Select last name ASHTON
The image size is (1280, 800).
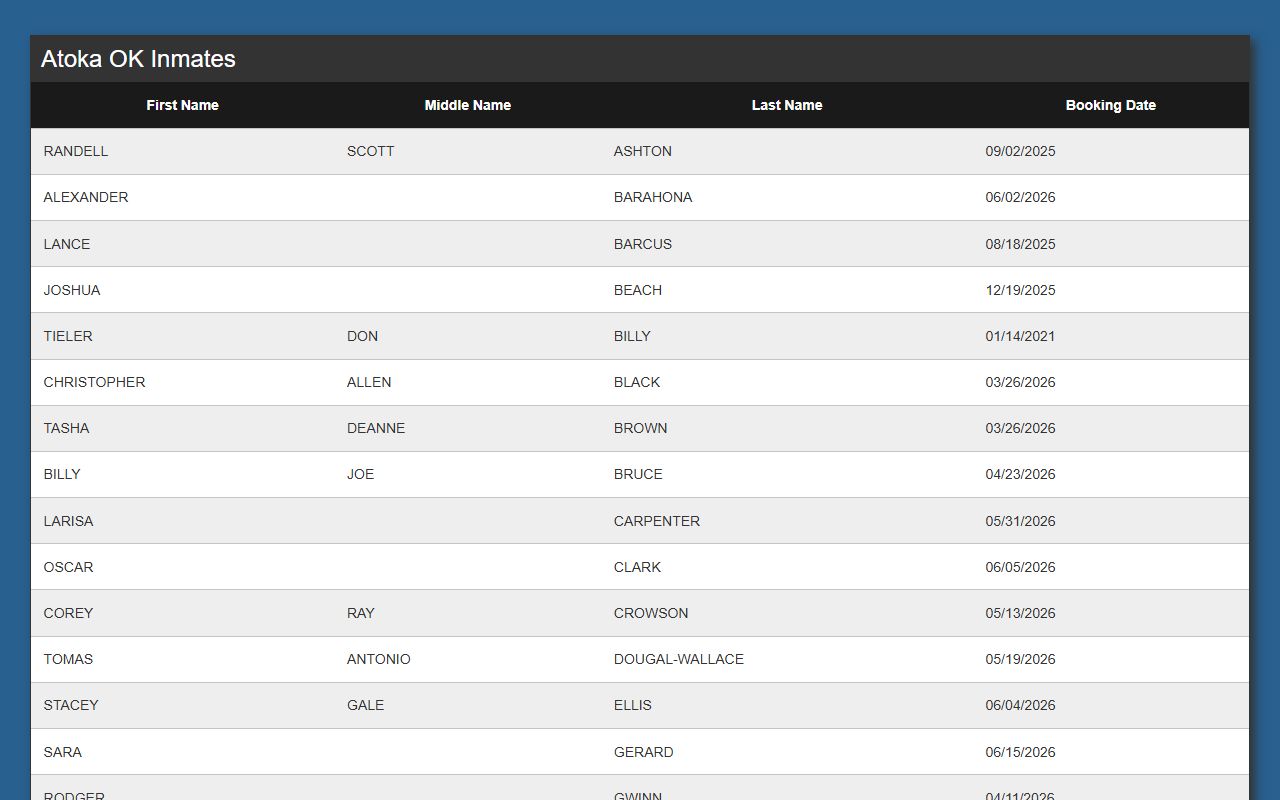tap(643, 151)
